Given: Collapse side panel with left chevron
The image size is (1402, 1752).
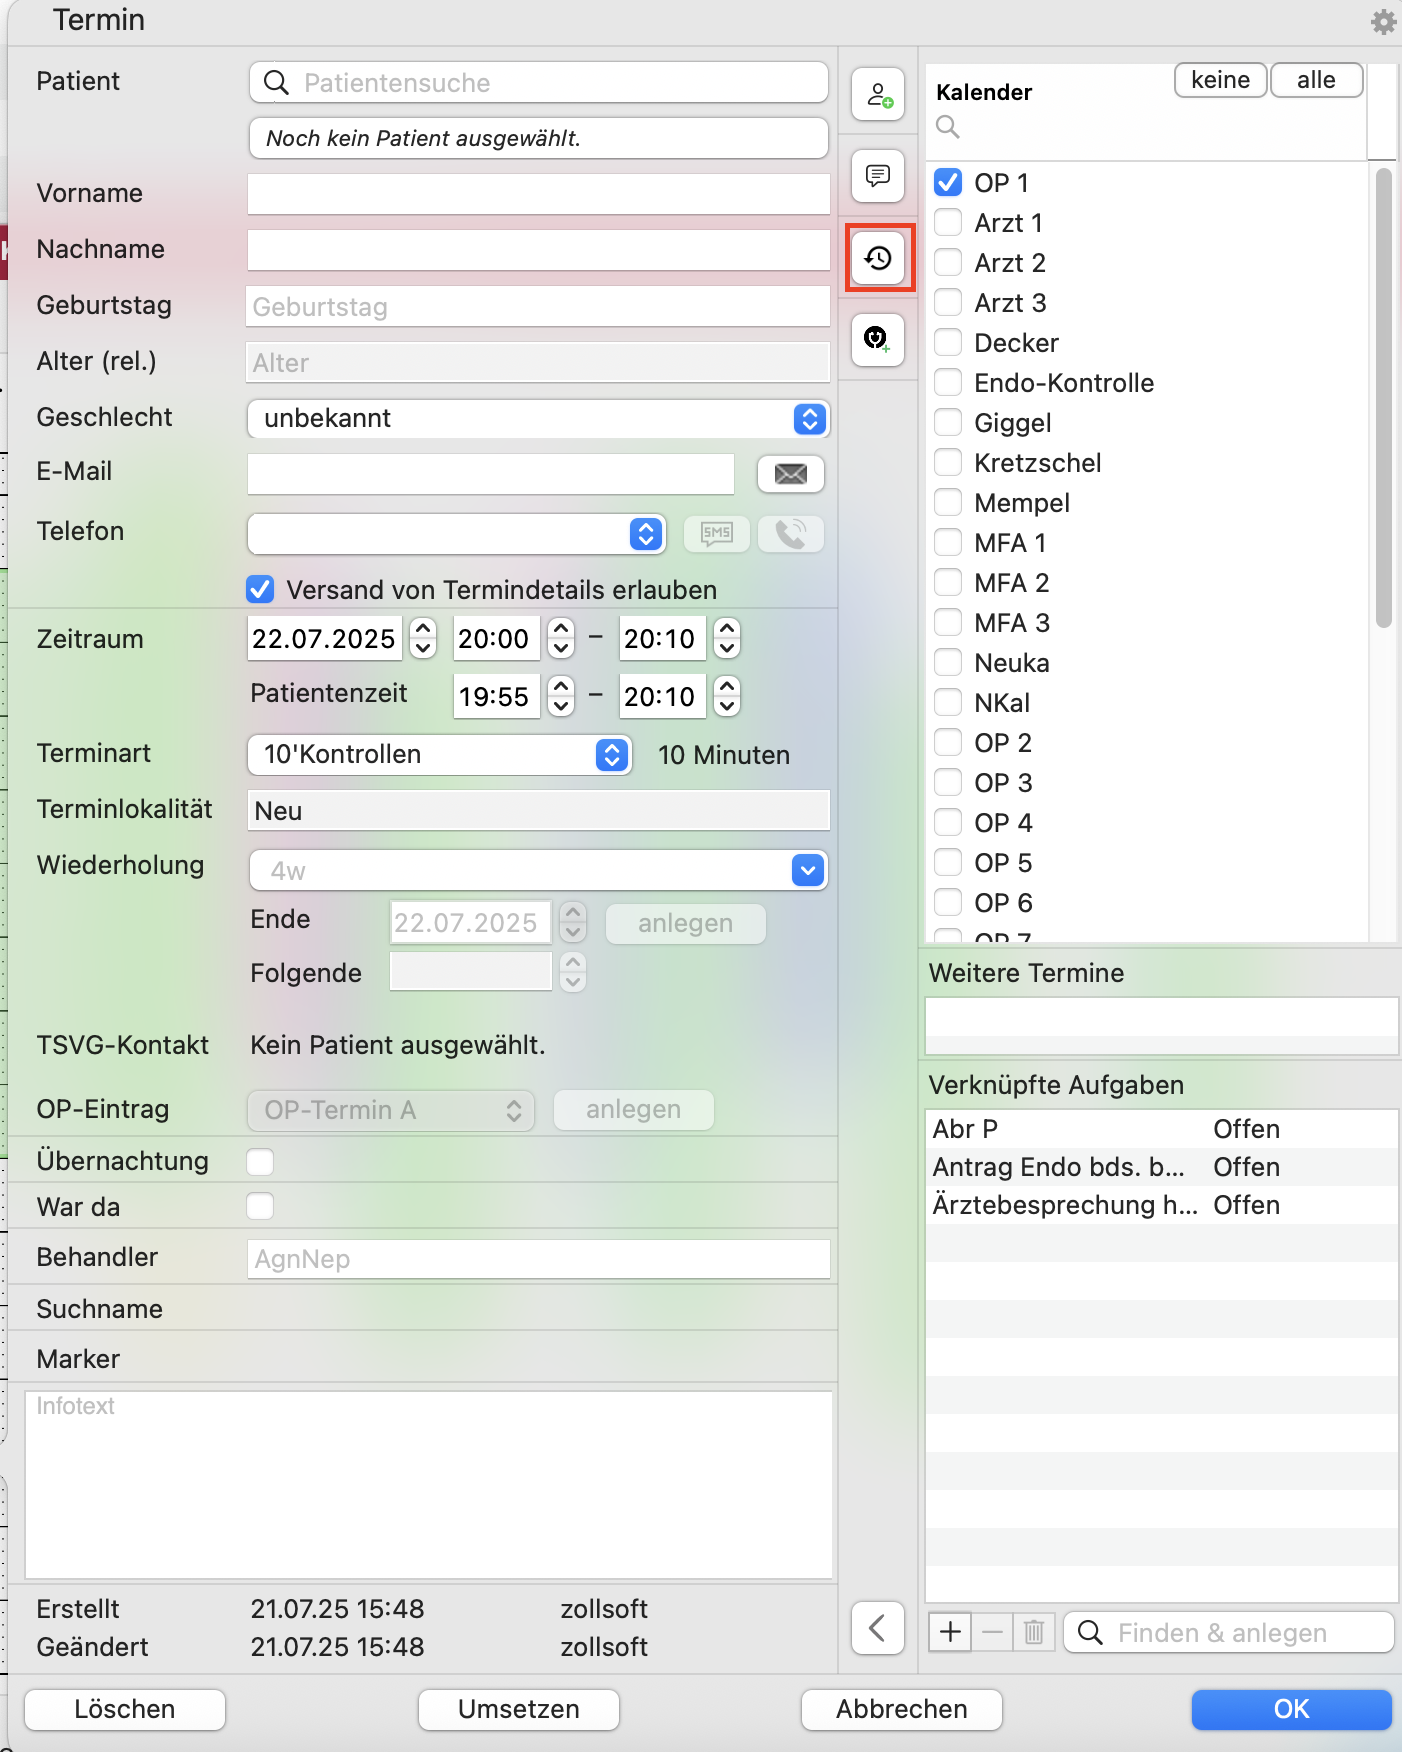Looking at the screenshot, I should pyautogui.click(x=878, y=1628).
